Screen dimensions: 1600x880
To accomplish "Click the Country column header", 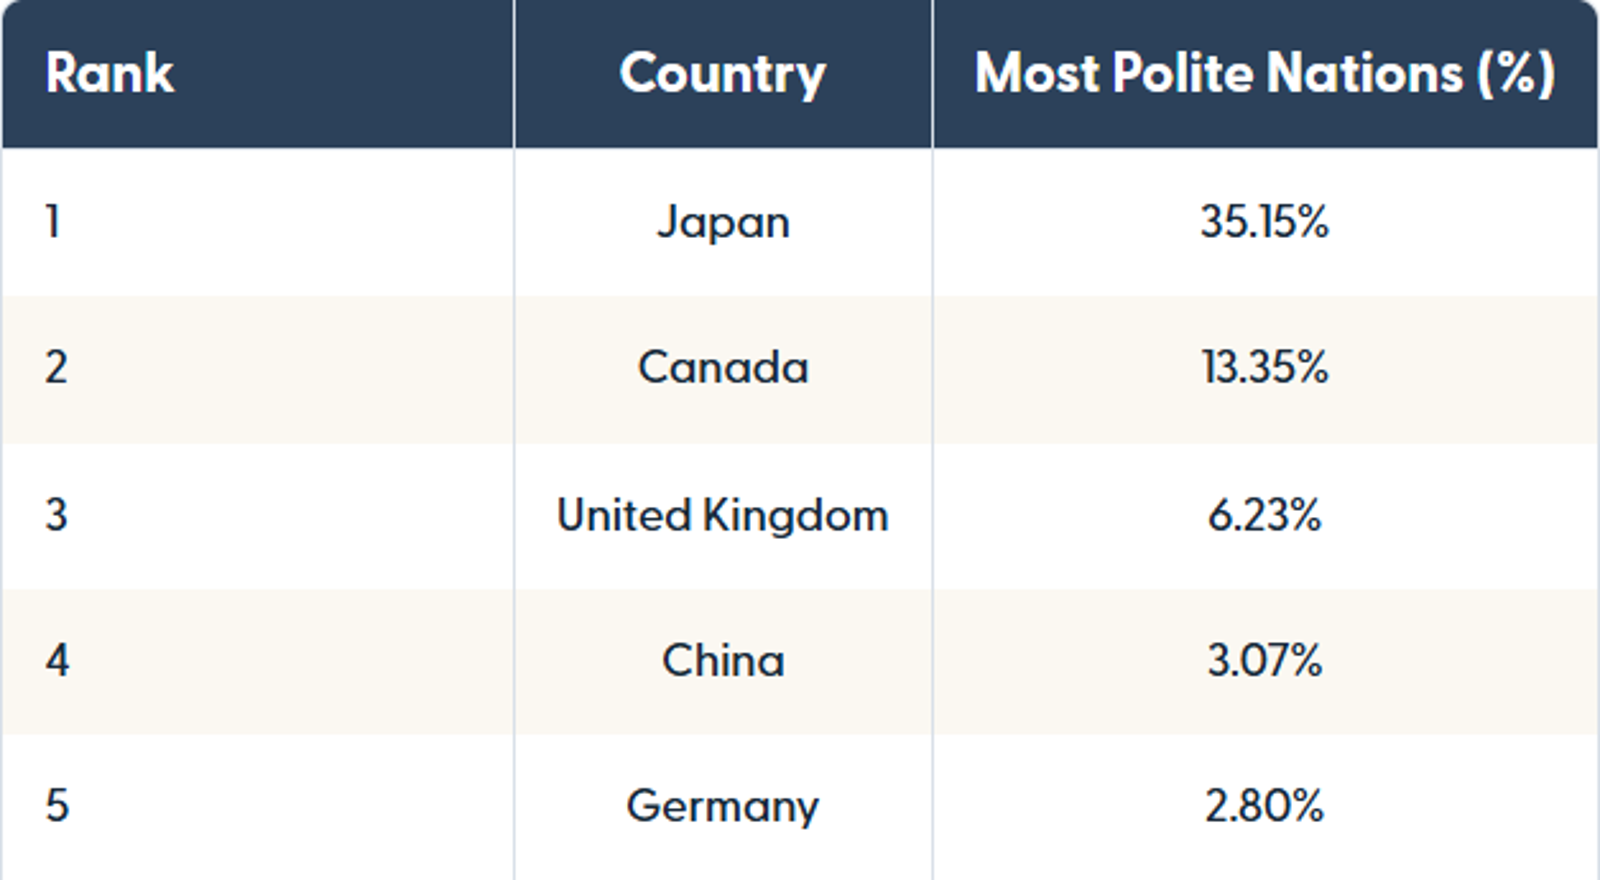I will [722, 74].
